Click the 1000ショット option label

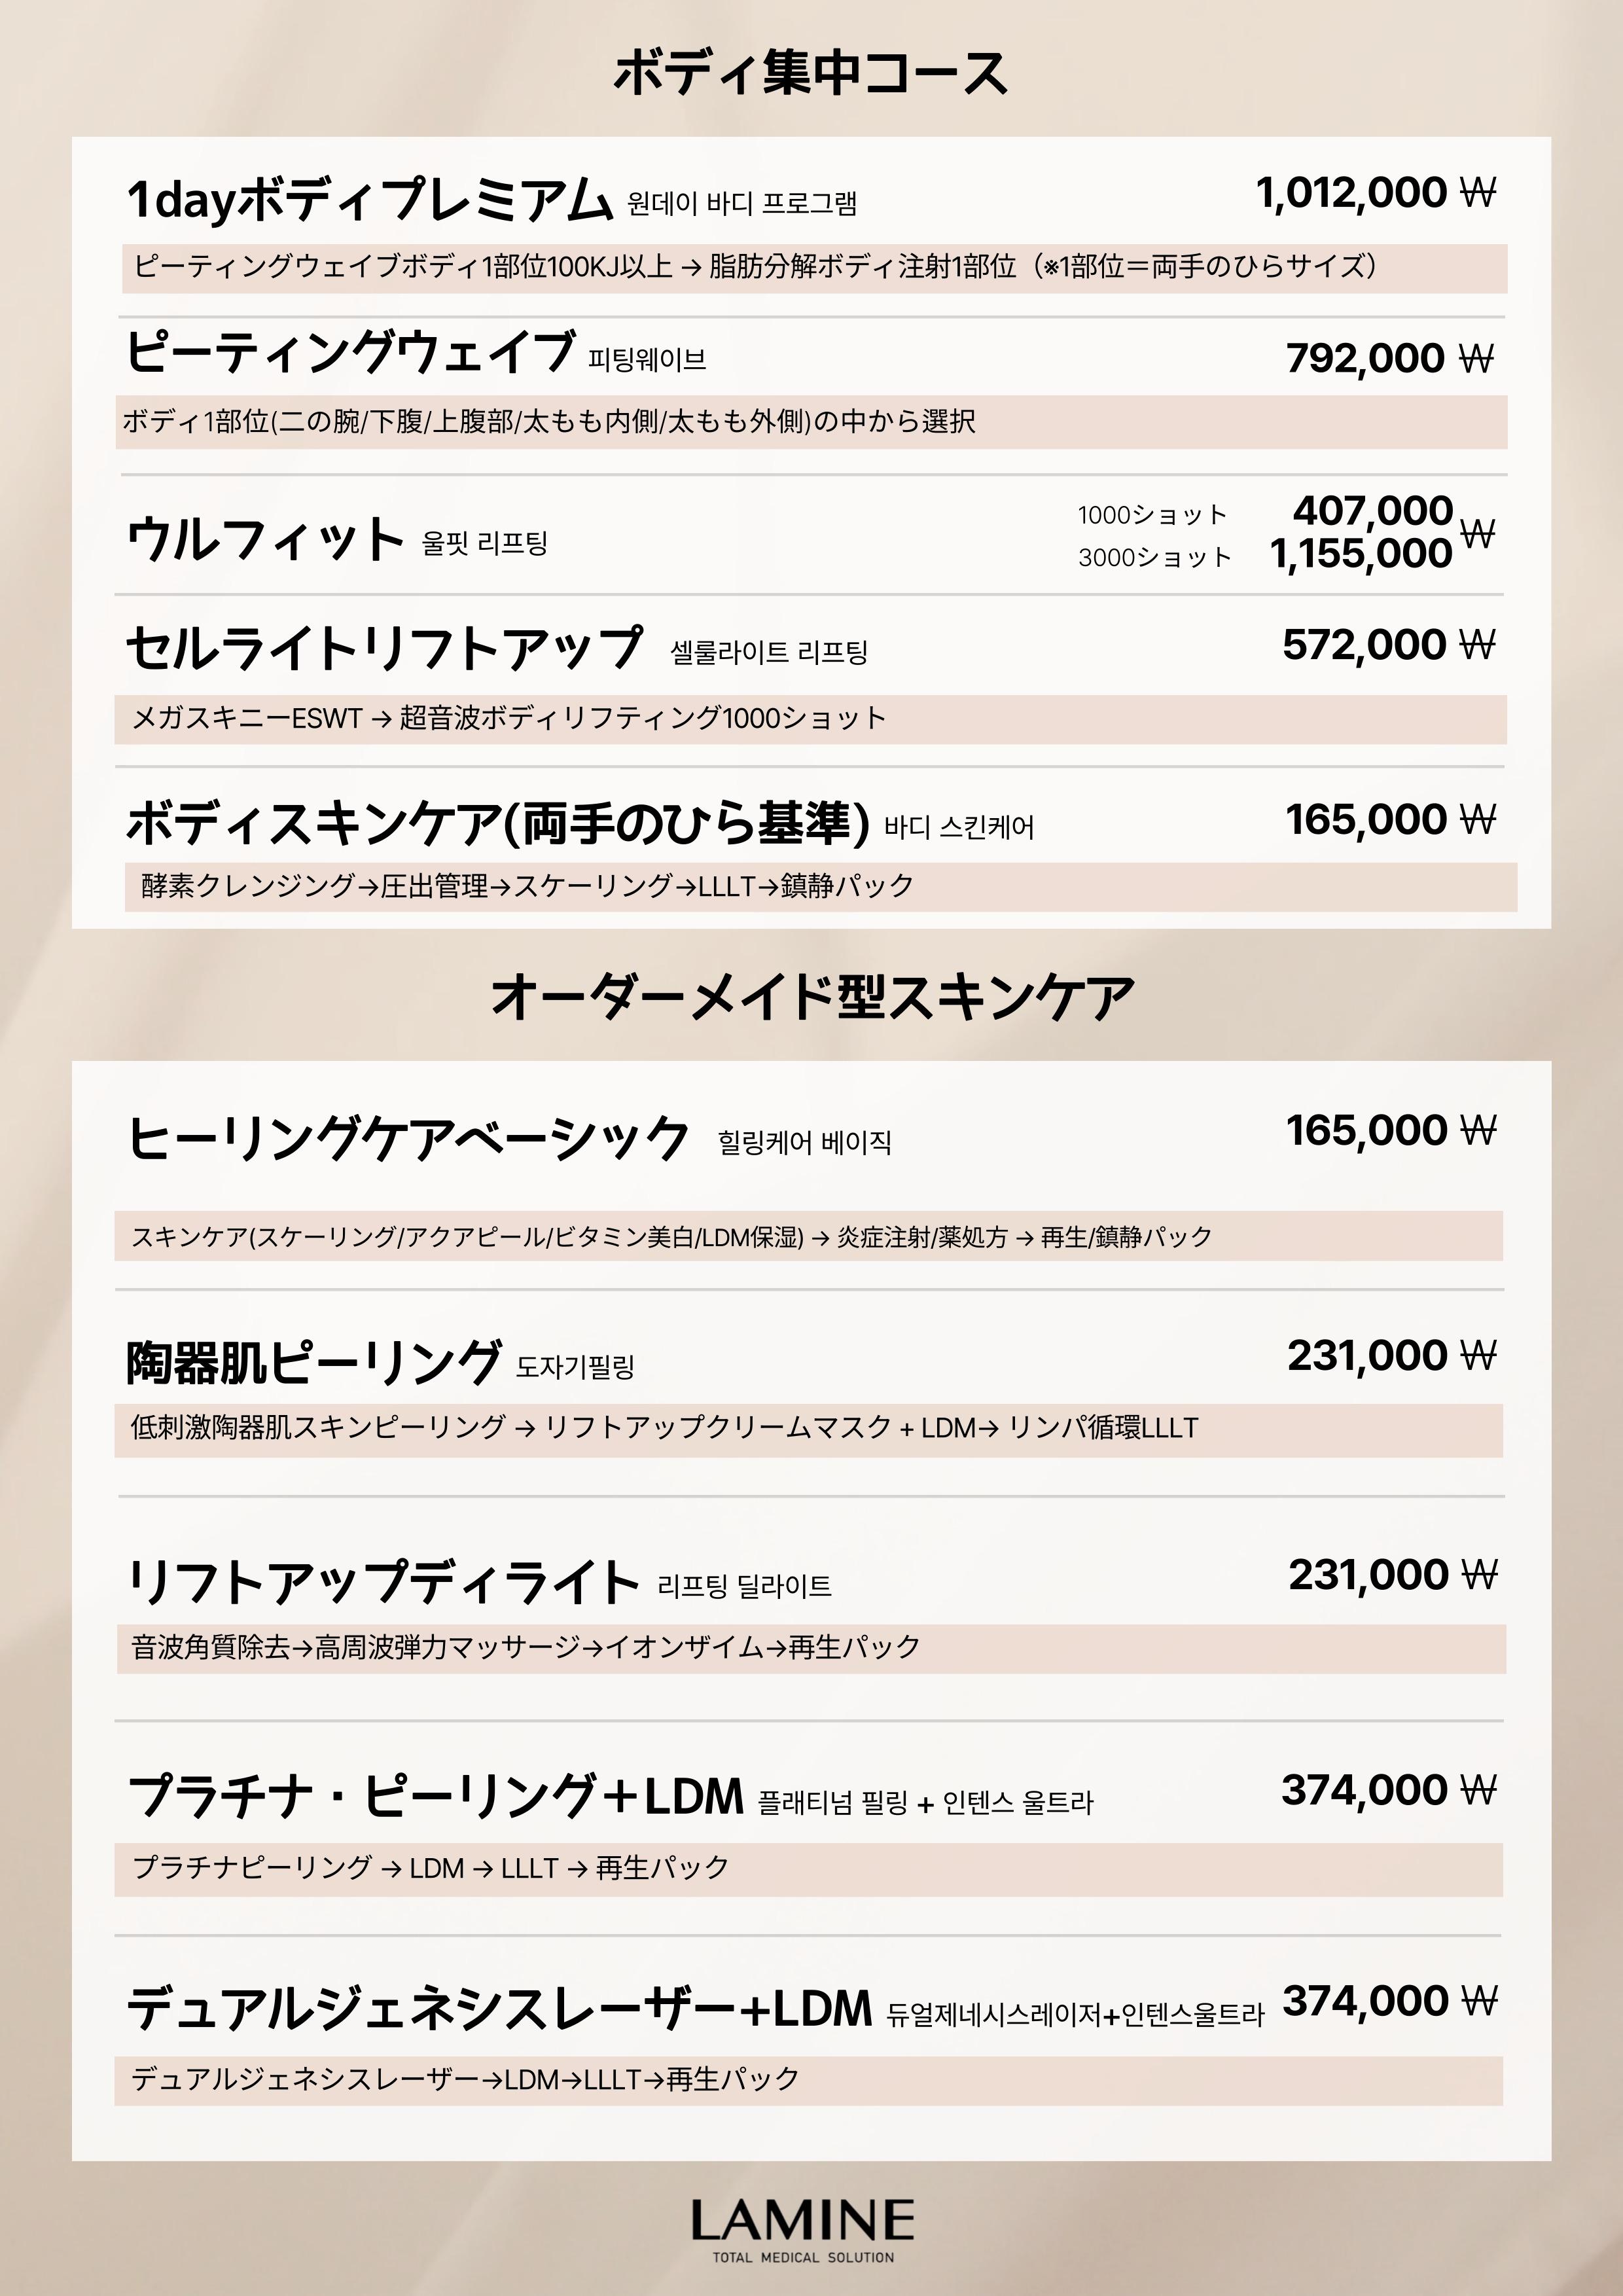tap(1152, 515)
